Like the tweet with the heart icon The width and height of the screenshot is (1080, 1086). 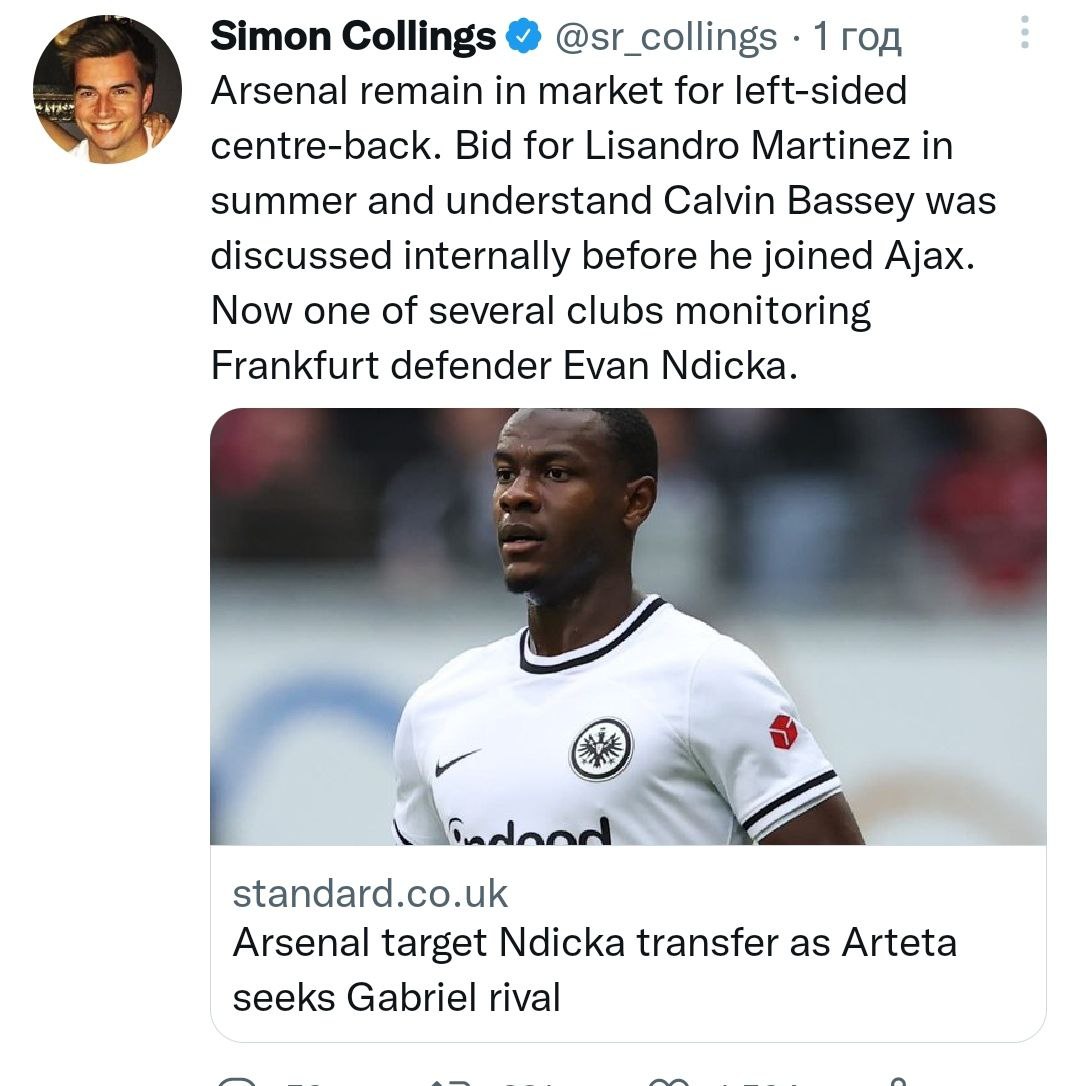point(667,1081)
